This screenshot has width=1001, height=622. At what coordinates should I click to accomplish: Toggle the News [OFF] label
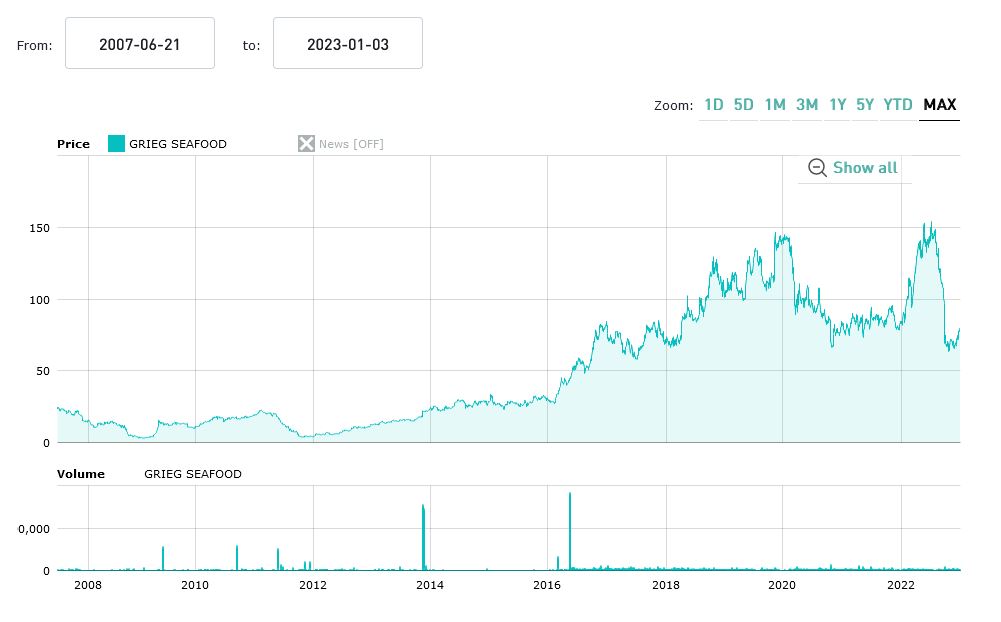pyautogui.click(x=351, y=144)
